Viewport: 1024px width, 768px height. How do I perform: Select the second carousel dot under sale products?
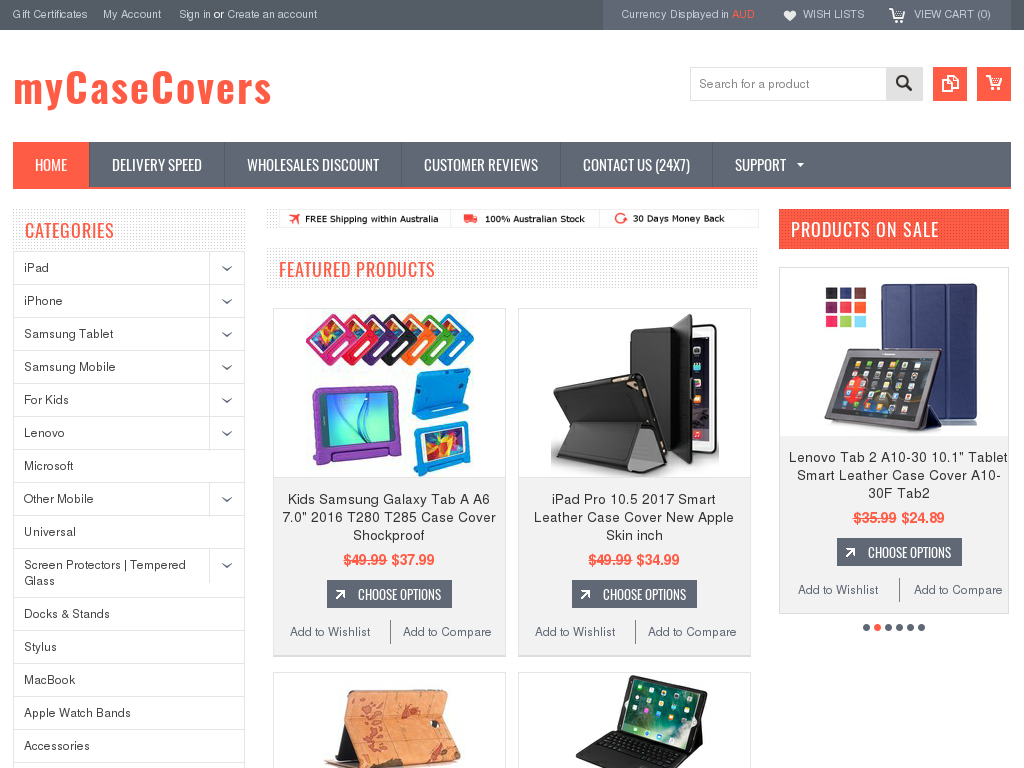878,628
